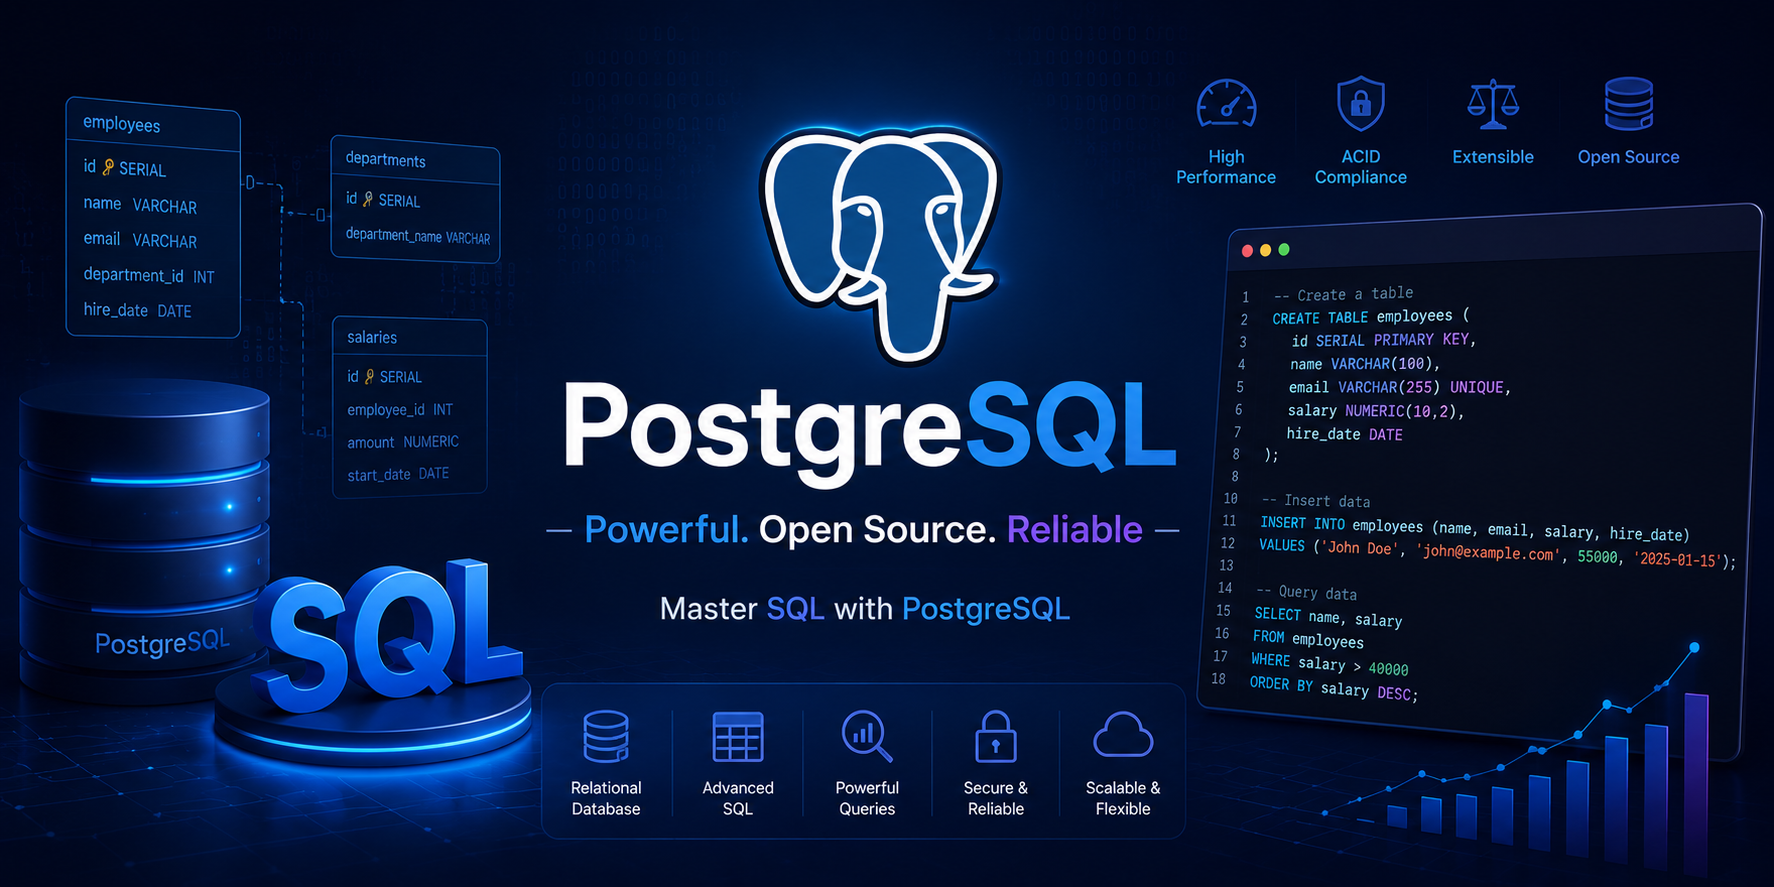The width and height of the screenshot is (1774, 887).
Task: Click the ACID Compliance shield lock icon
Action: 1361,103
